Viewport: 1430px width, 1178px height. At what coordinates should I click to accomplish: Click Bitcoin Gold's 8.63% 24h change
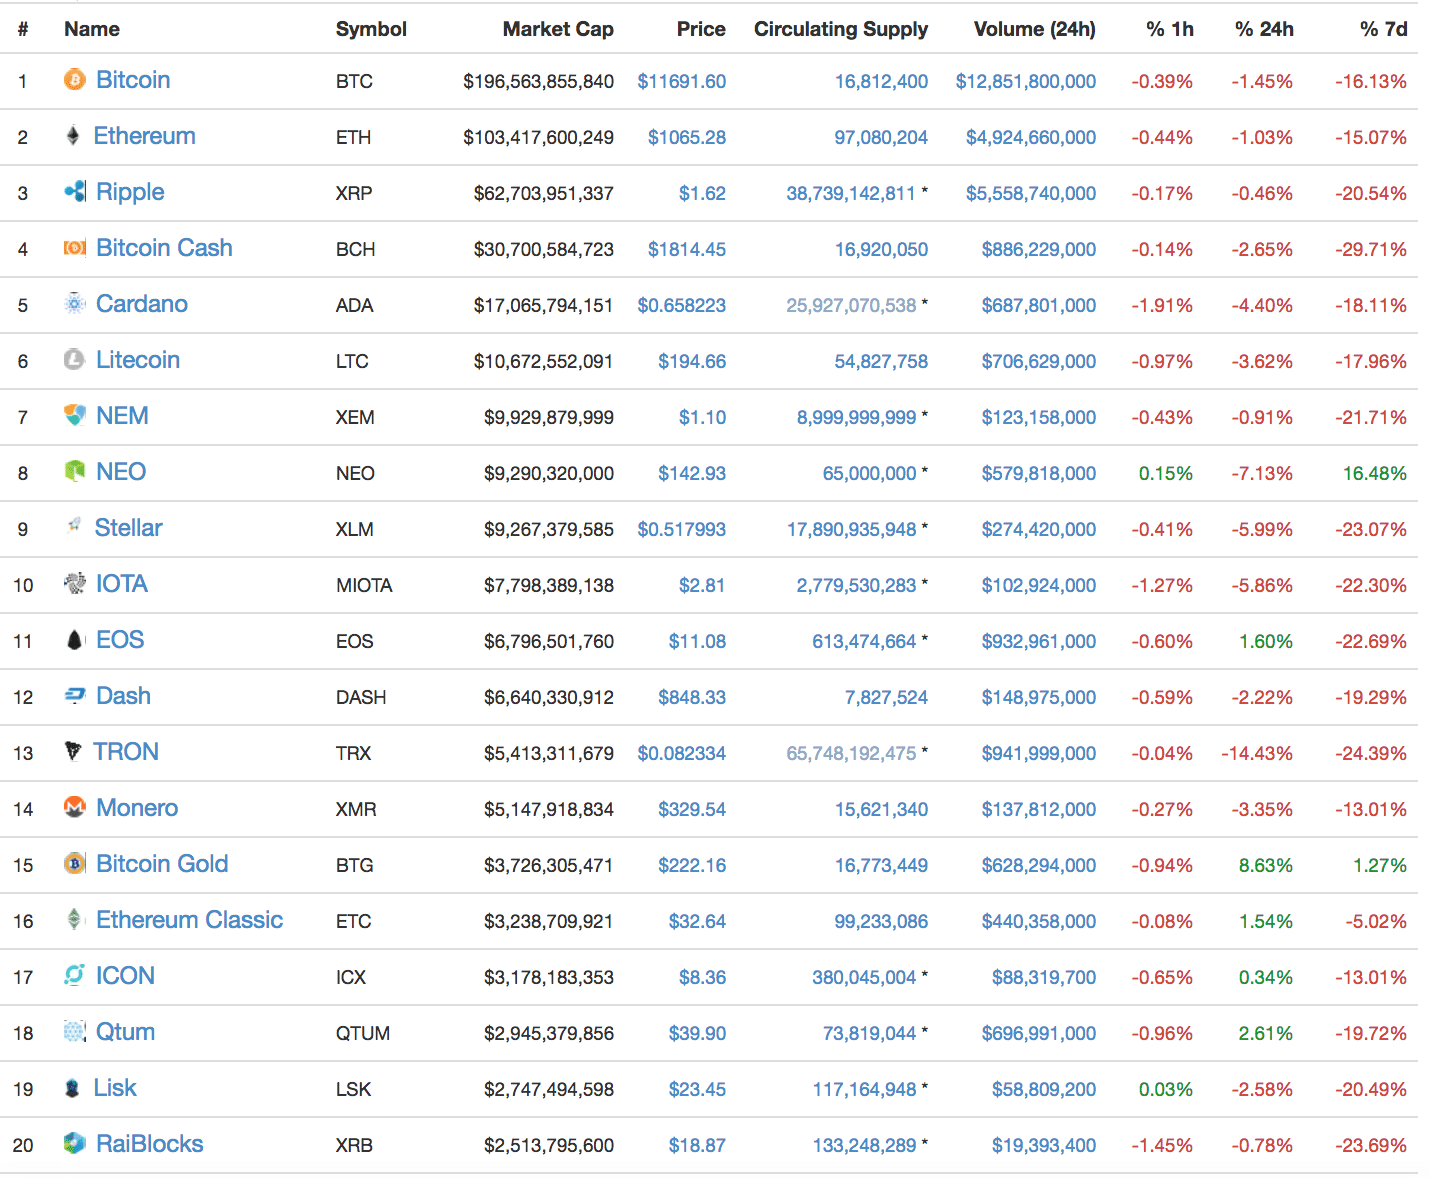click(x=1266, y=865)
